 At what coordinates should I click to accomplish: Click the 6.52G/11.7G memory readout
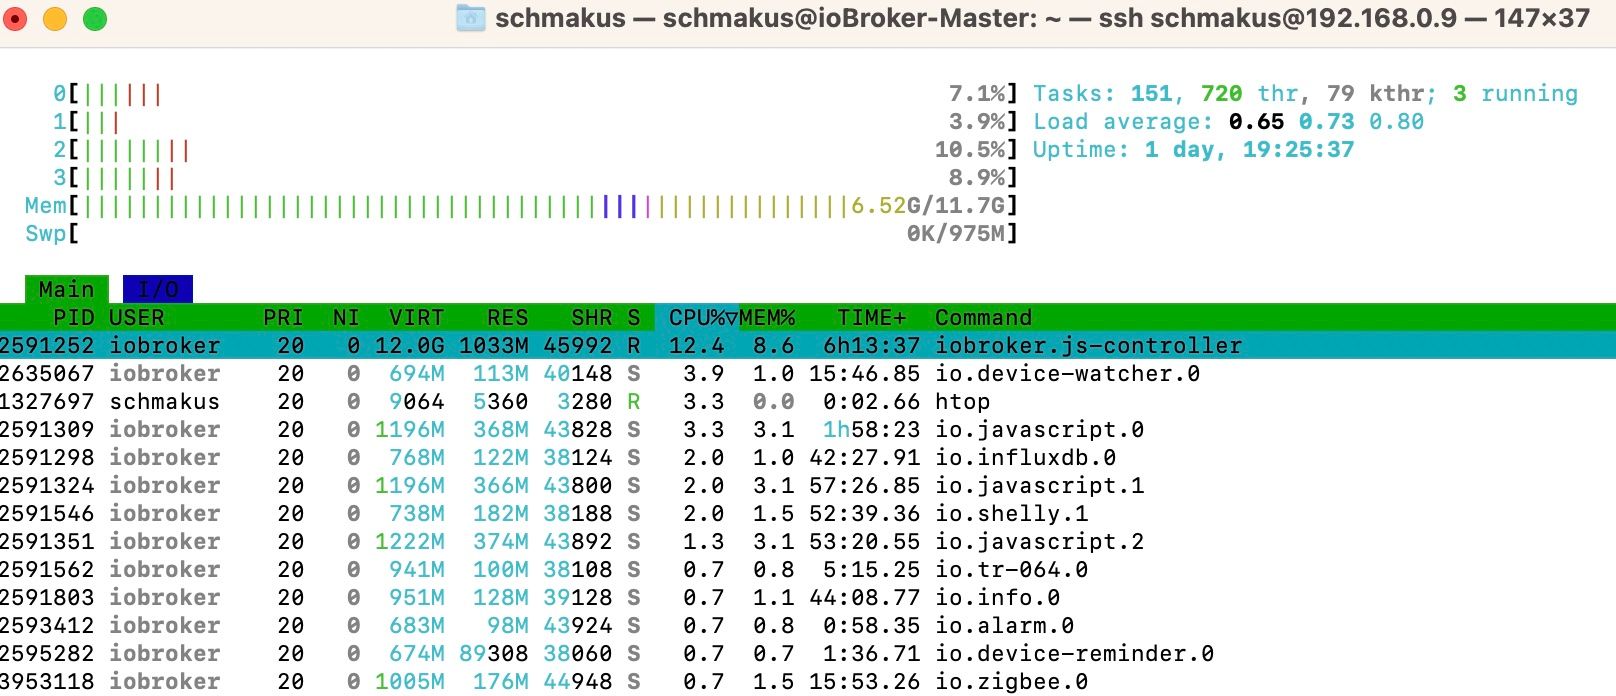928,206
